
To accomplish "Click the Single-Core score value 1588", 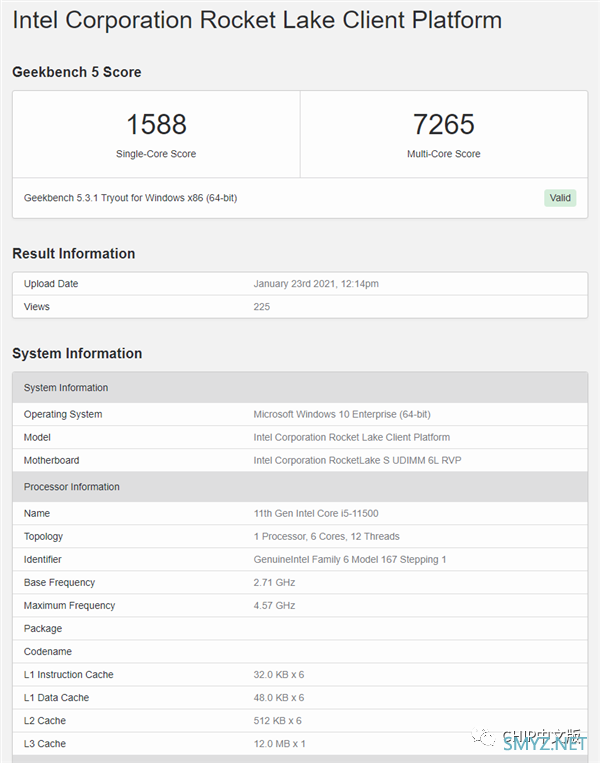I will pyautogui.click(x=156, y=124).
